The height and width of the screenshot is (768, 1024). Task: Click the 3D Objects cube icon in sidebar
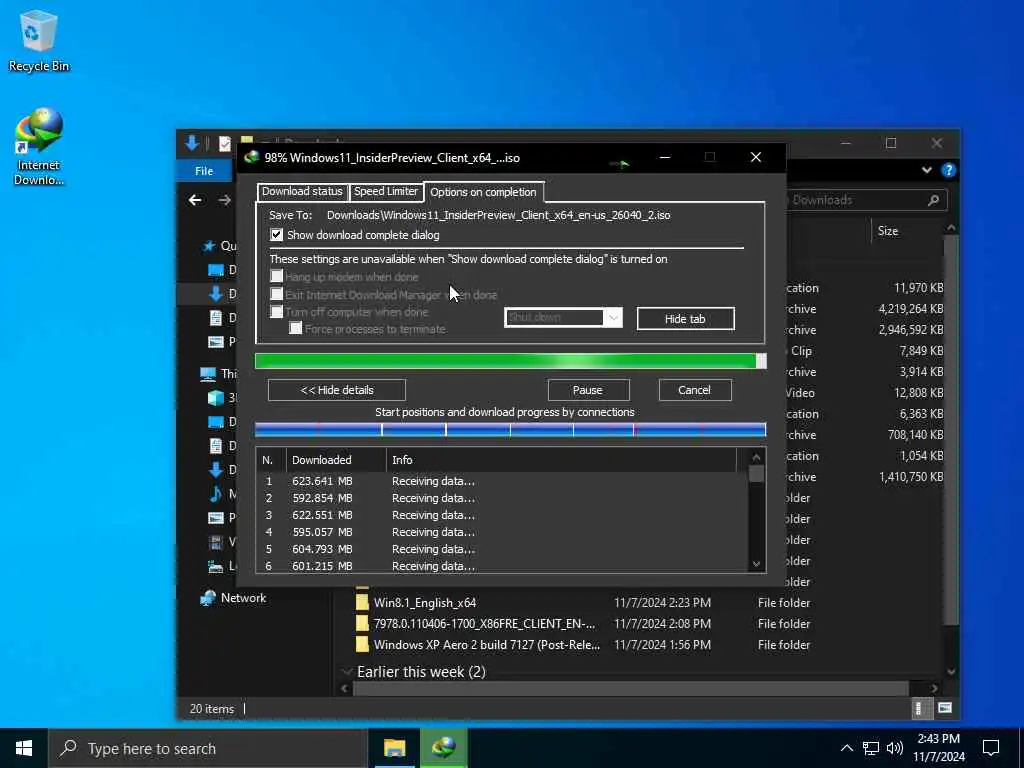coord(216,398)
